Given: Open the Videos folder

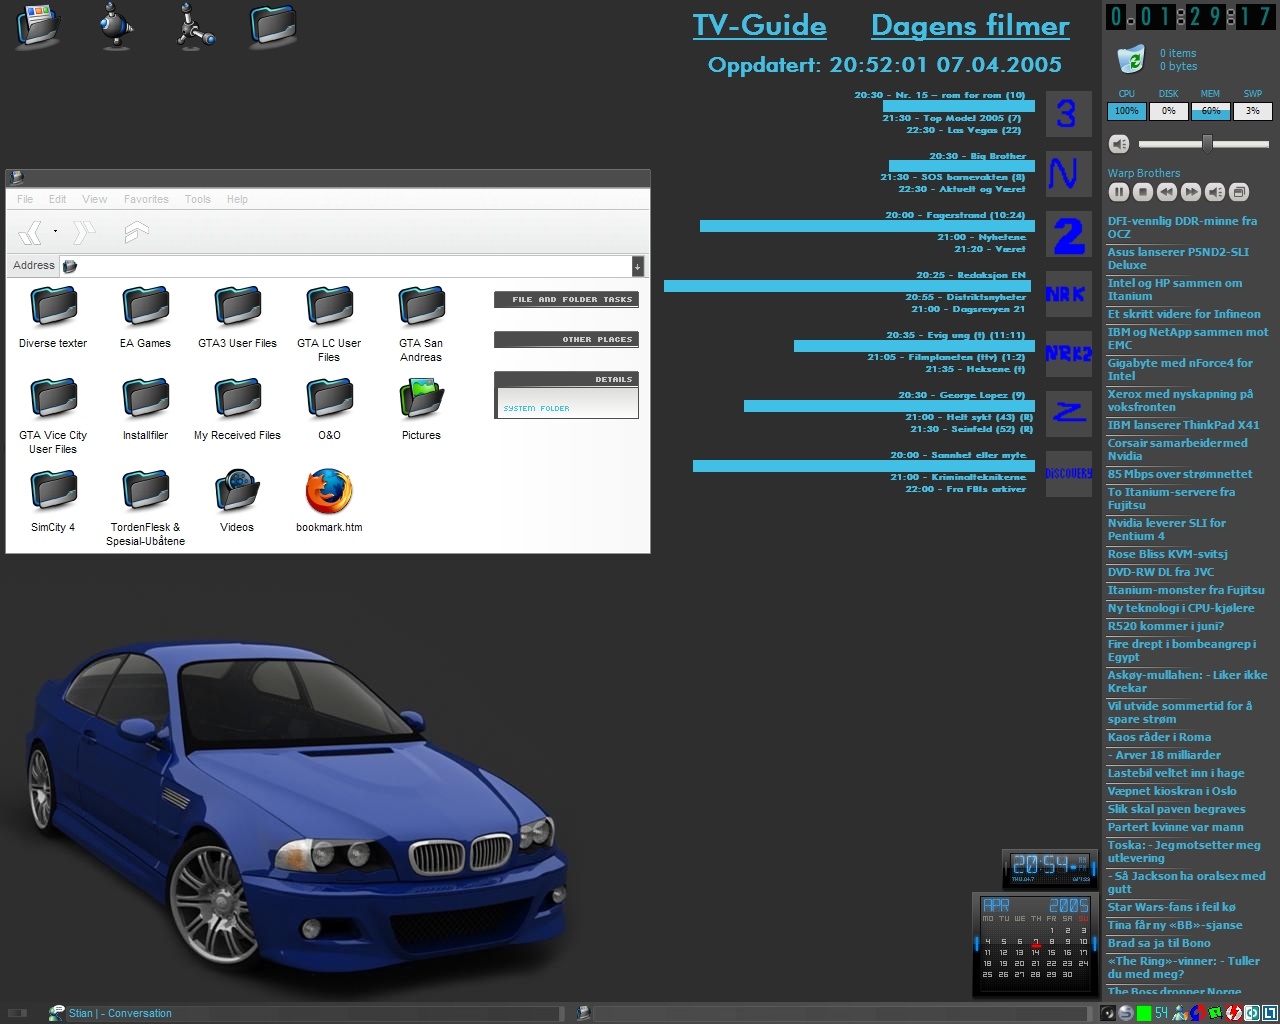Looking at the screenshot, I should tap(237, 502).
